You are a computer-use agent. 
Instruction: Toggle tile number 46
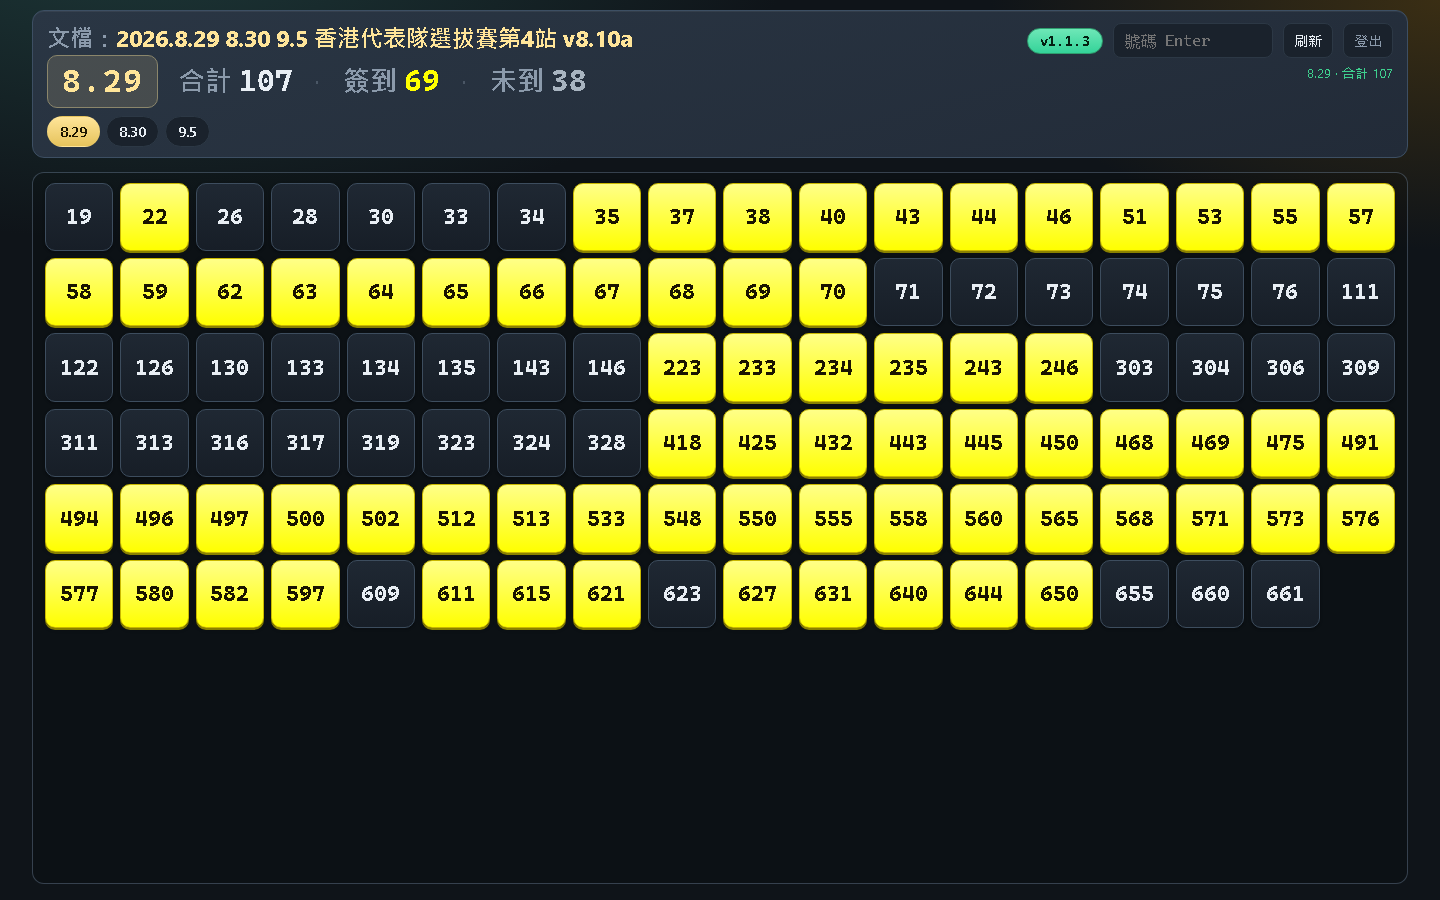tap(1059, 217)
